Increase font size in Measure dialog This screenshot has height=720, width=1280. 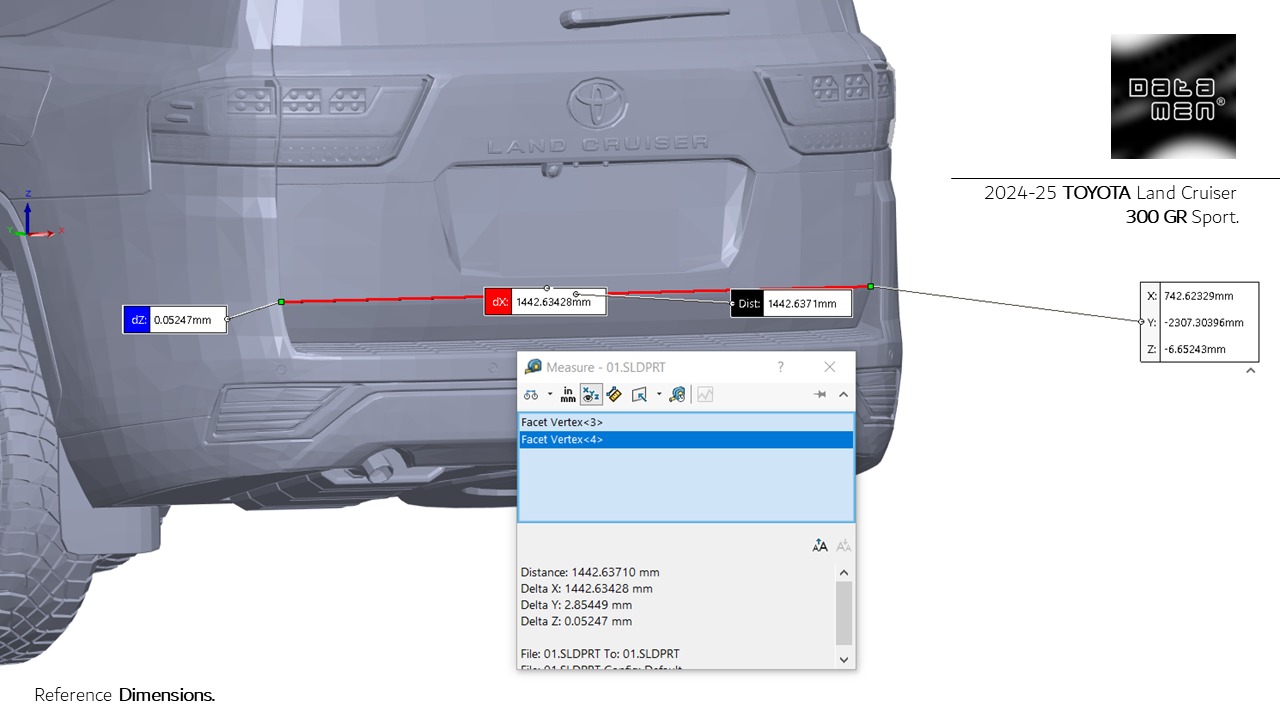pos(820,545)
